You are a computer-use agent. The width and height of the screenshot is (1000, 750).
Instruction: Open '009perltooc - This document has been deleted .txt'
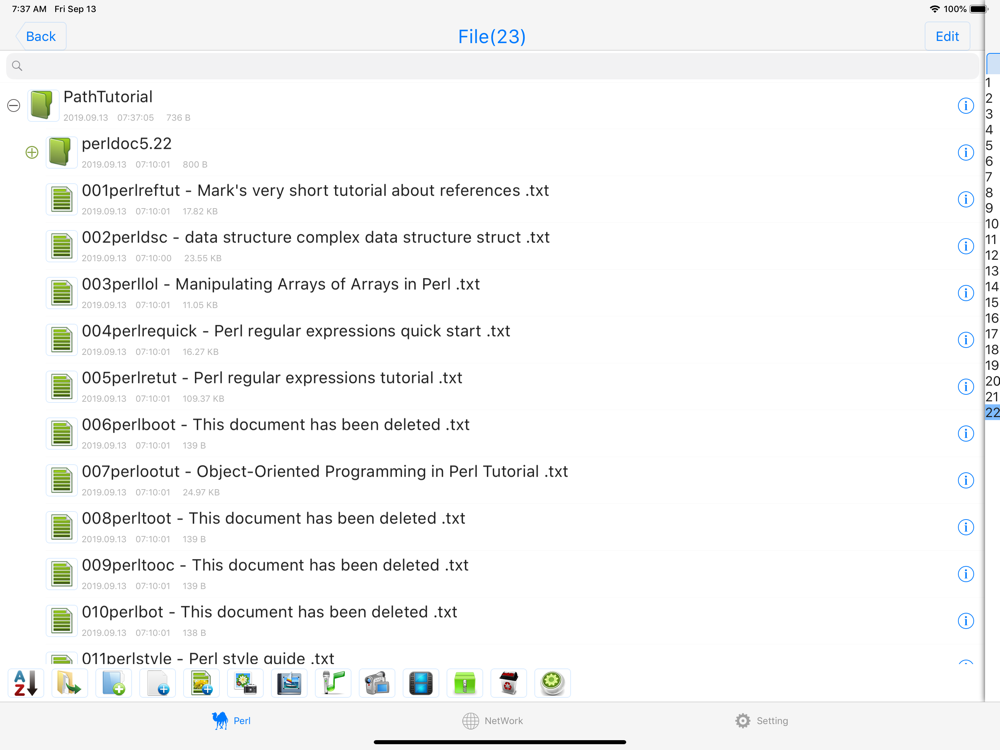click(x=491, y=574)
